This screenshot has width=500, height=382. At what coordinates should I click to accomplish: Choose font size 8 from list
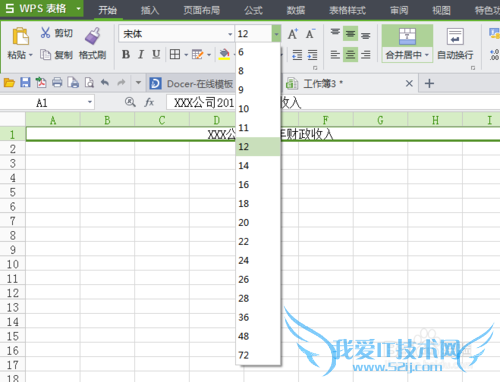click(258, 71)
